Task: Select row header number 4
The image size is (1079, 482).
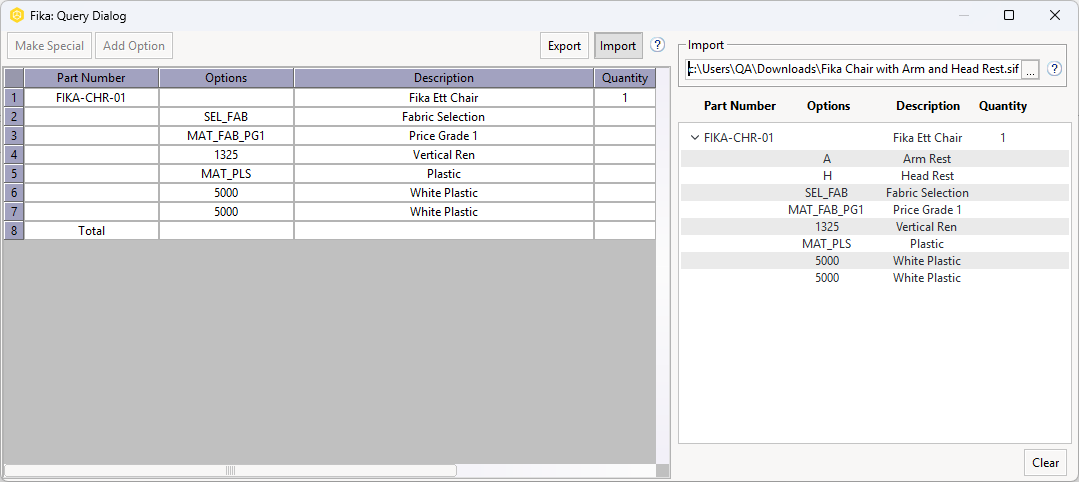Action: coord(14,155)
